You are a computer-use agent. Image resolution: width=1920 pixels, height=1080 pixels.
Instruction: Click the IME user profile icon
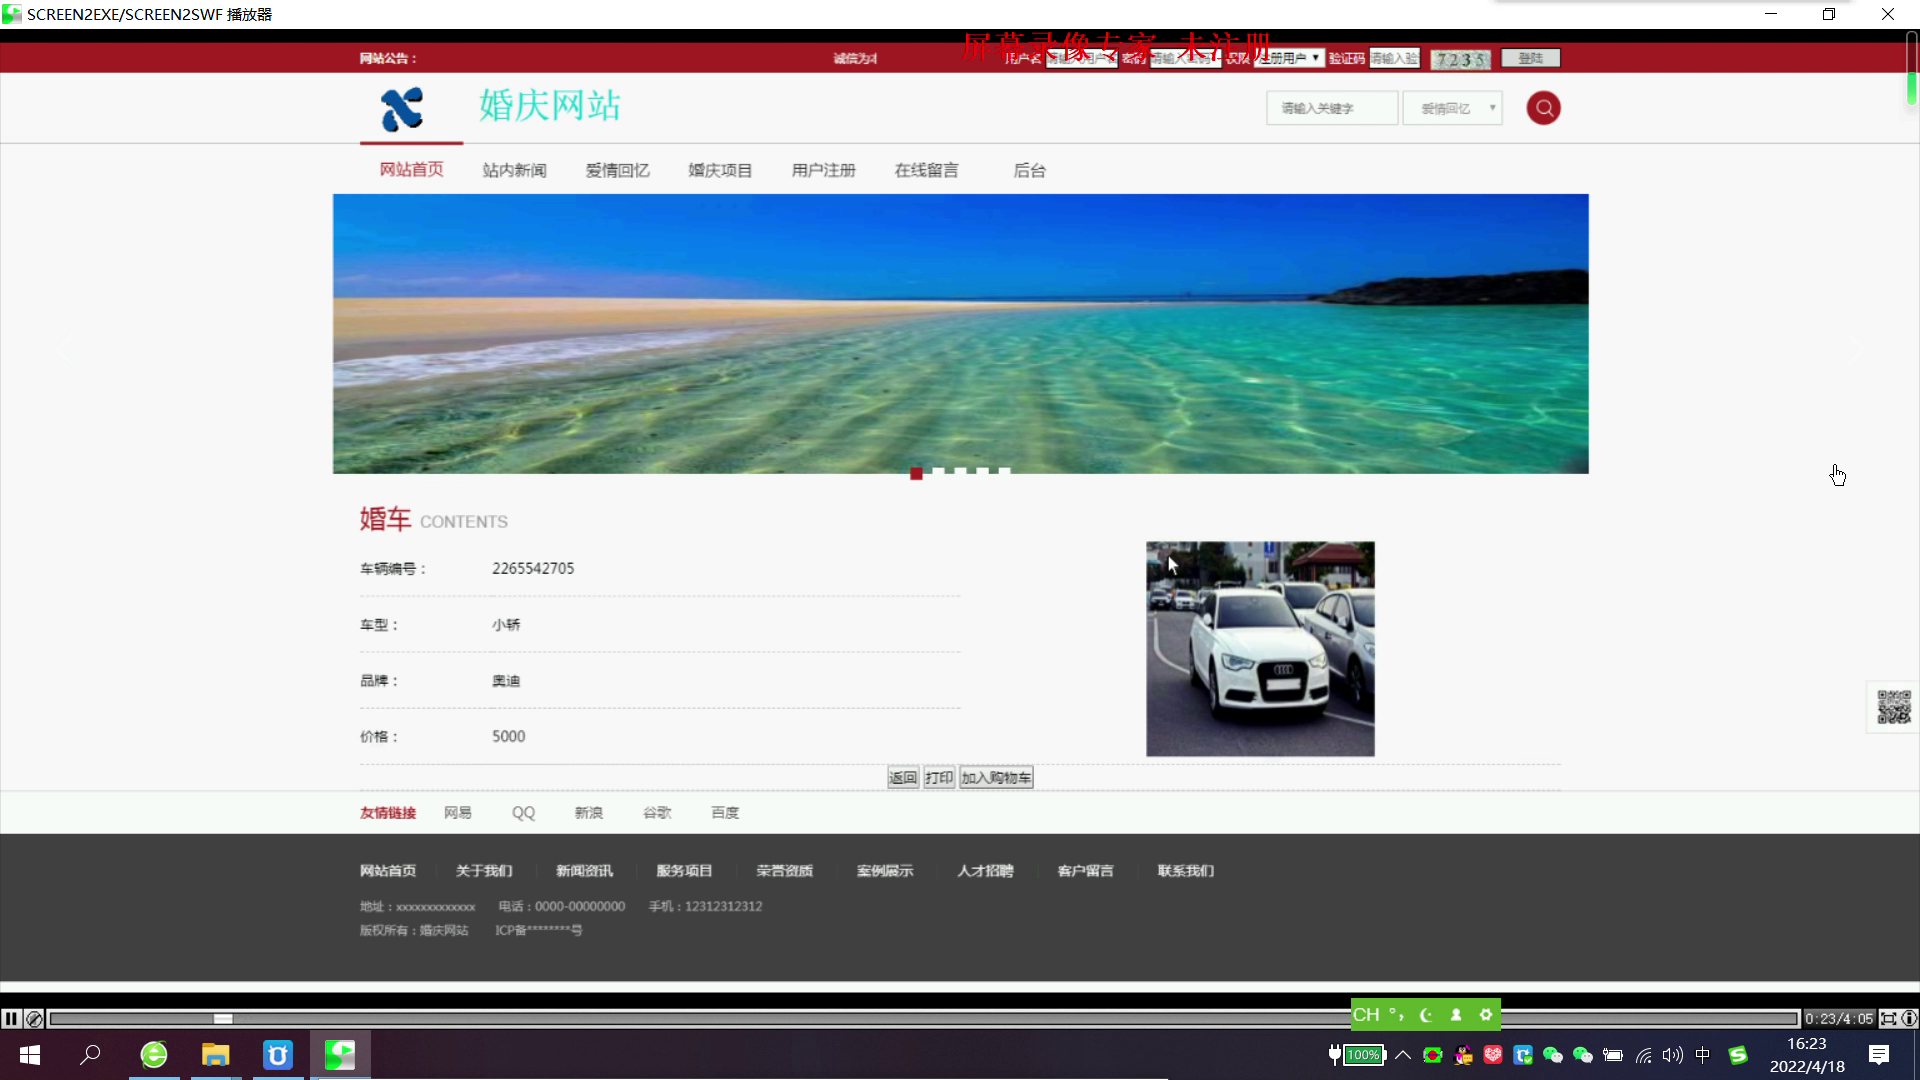[1456, 1015]
